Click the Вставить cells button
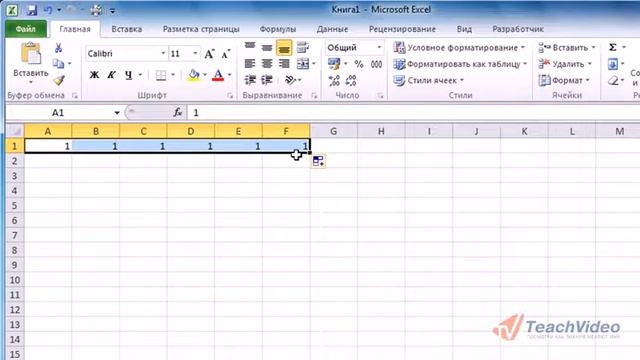The width and height of the screenshot is (640, 360). coord(566,48)
